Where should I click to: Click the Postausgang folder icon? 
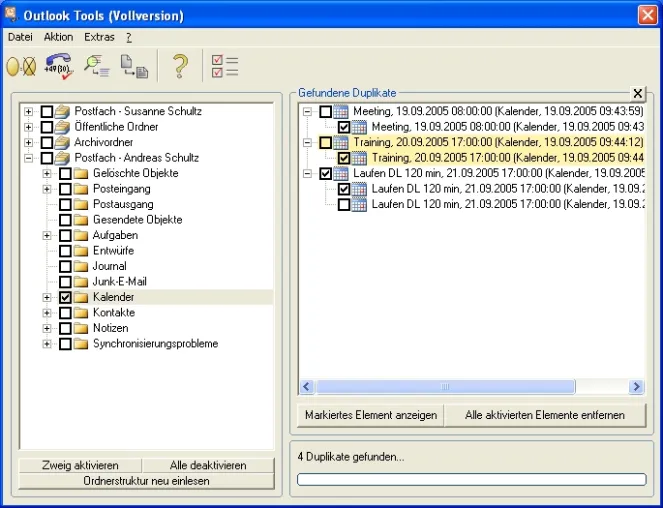point(80,205)
